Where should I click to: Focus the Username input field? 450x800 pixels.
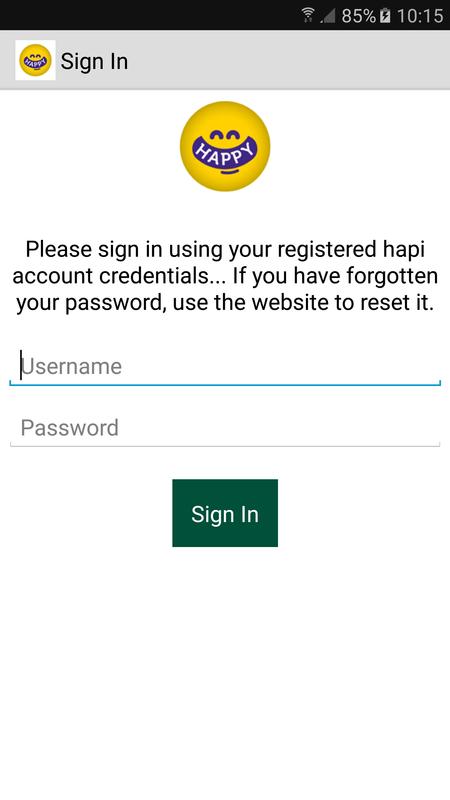(225, 366)
